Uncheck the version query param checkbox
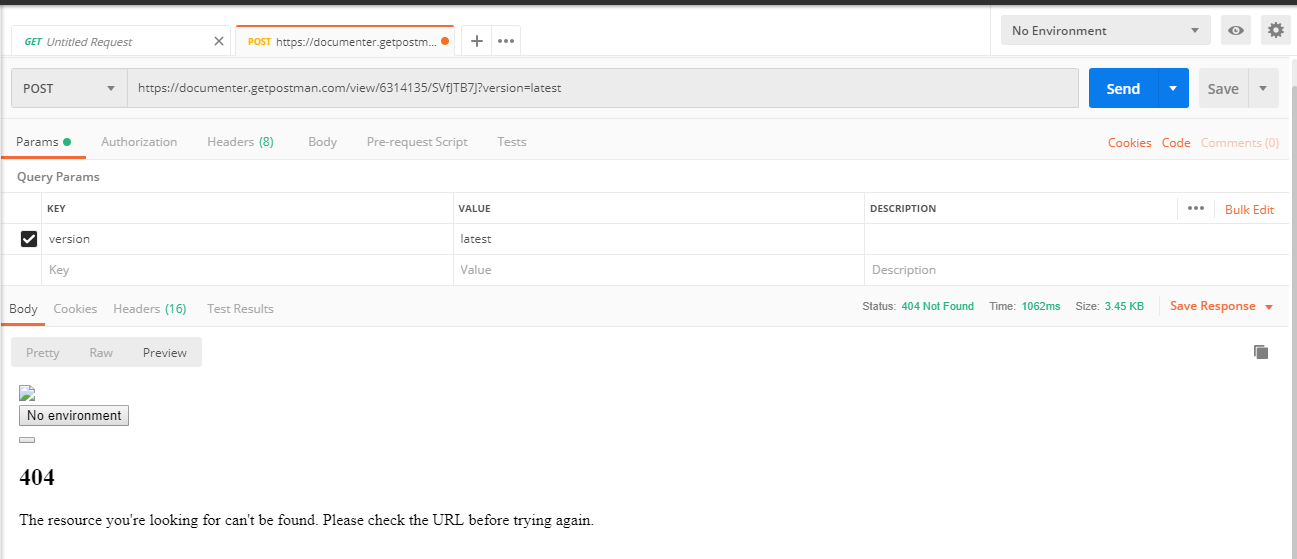The width and height of the screenshot is (1297, 559). pyautogui.click(x=29, y=239)
